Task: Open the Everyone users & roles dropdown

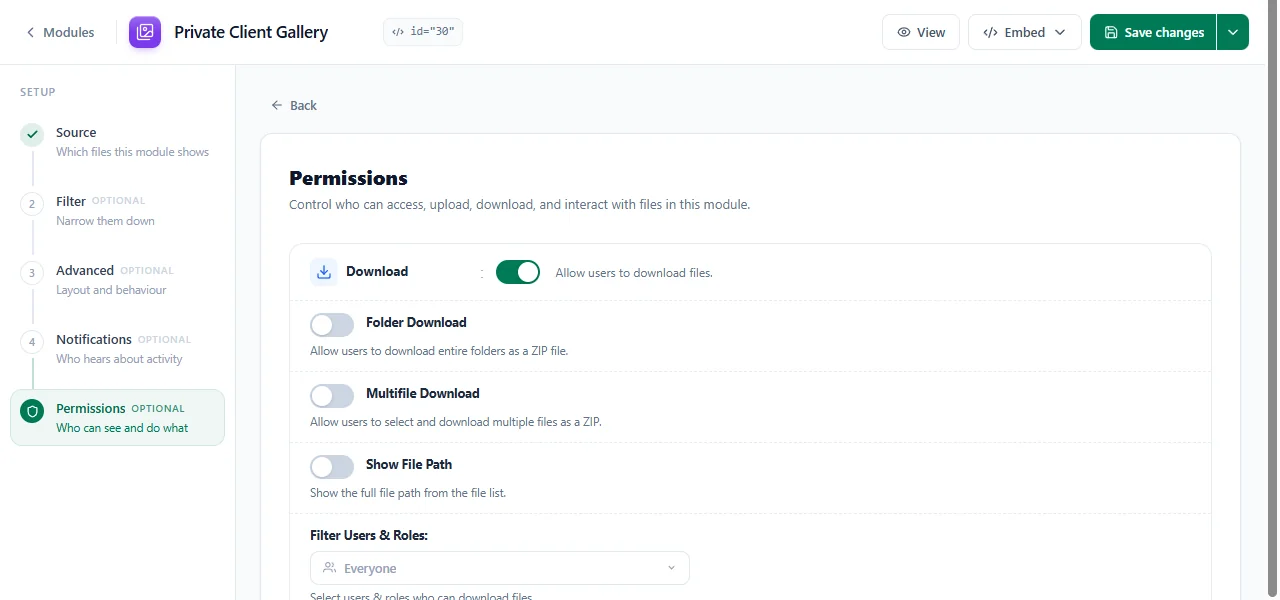Action: click(500, 568)
